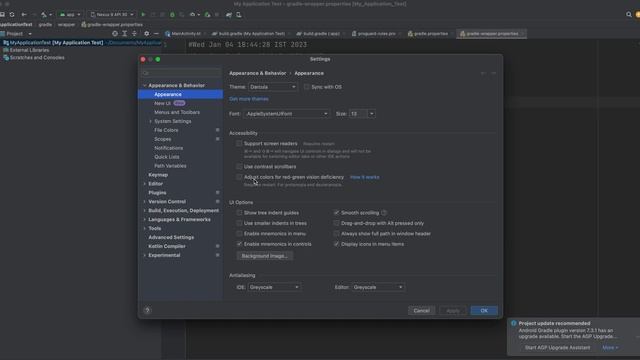Click the back arrow in Settings header
This screenshot has width=640, height=360.
(483, 73)
